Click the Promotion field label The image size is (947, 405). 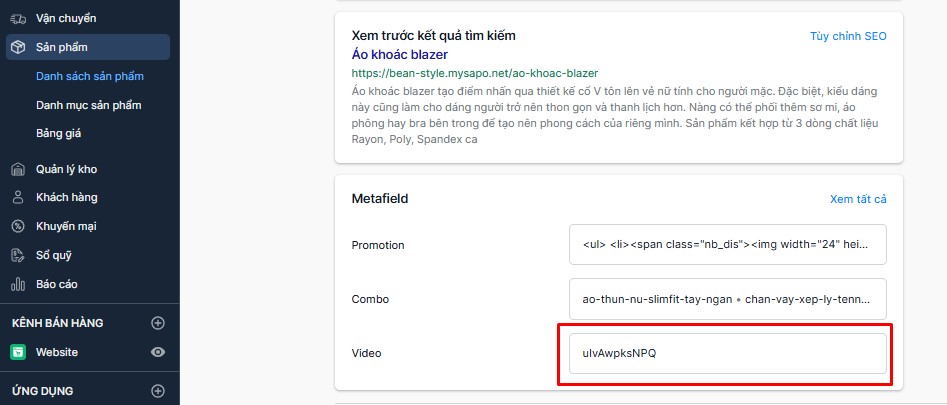378,245
